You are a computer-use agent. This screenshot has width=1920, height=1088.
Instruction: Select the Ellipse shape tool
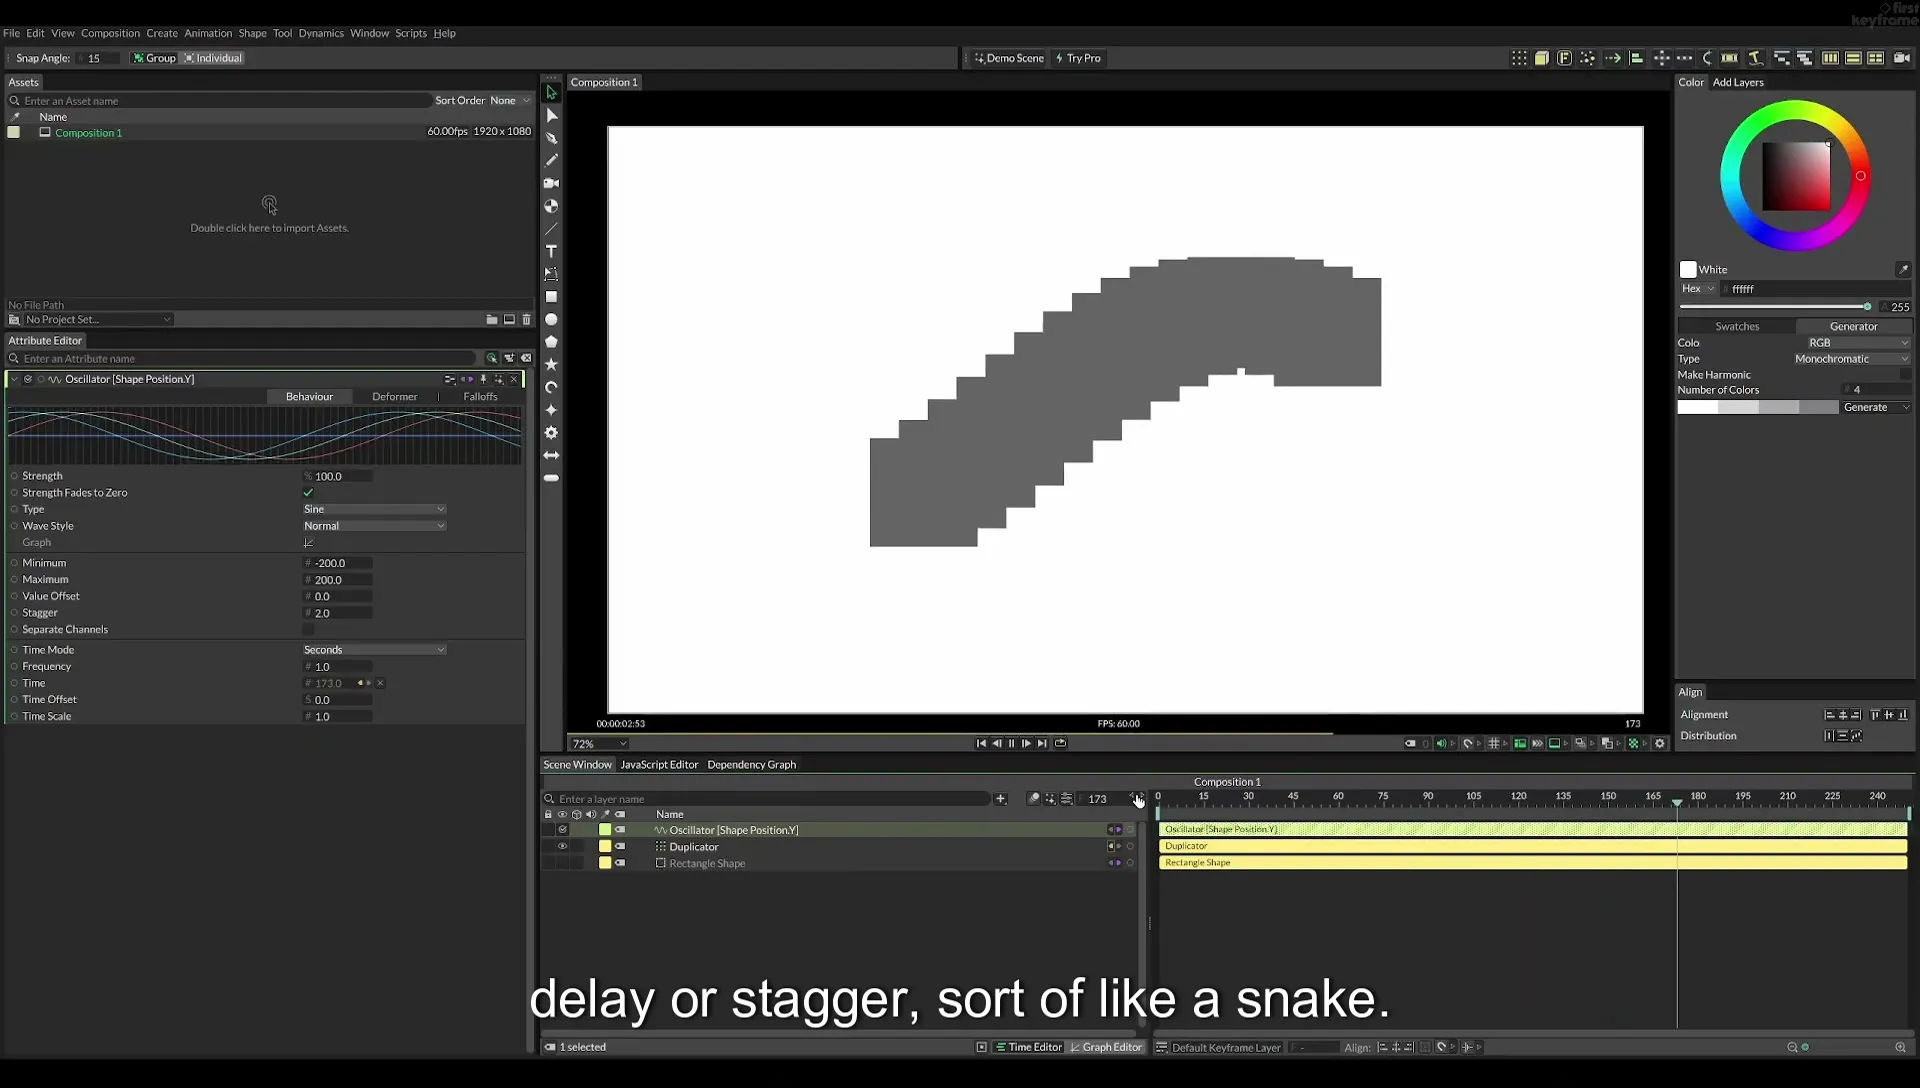coord(551,320)
